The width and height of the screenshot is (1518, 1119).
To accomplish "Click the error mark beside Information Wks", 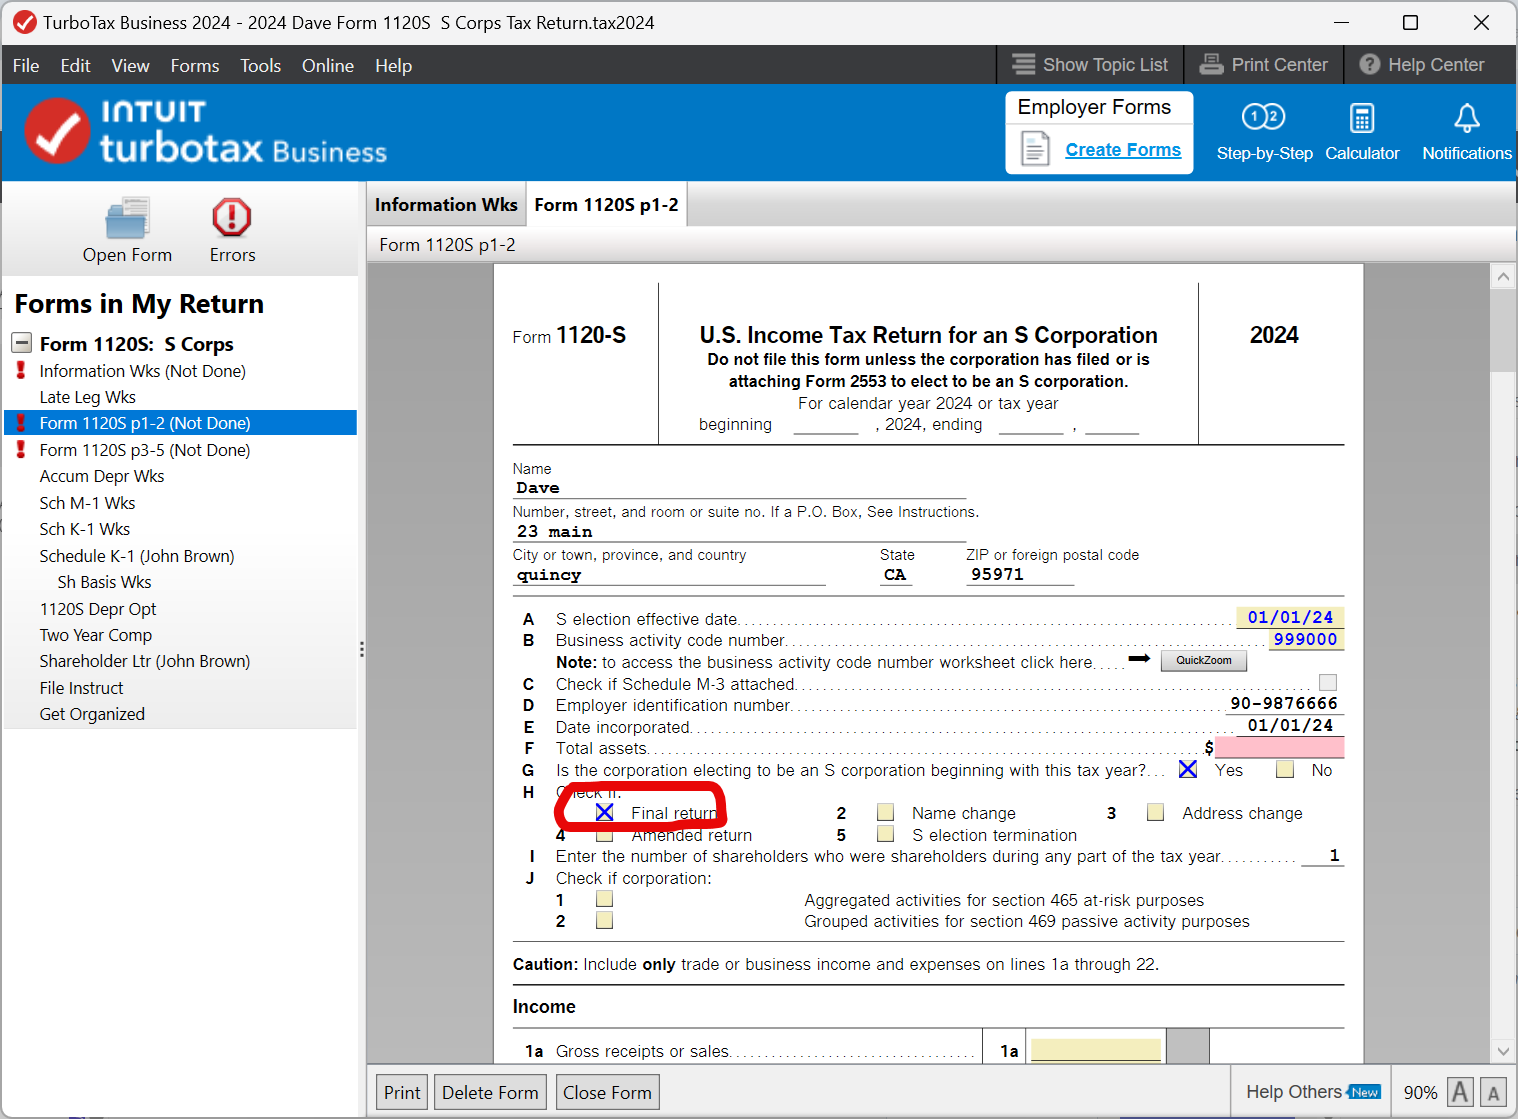I will tap(21, 370).
